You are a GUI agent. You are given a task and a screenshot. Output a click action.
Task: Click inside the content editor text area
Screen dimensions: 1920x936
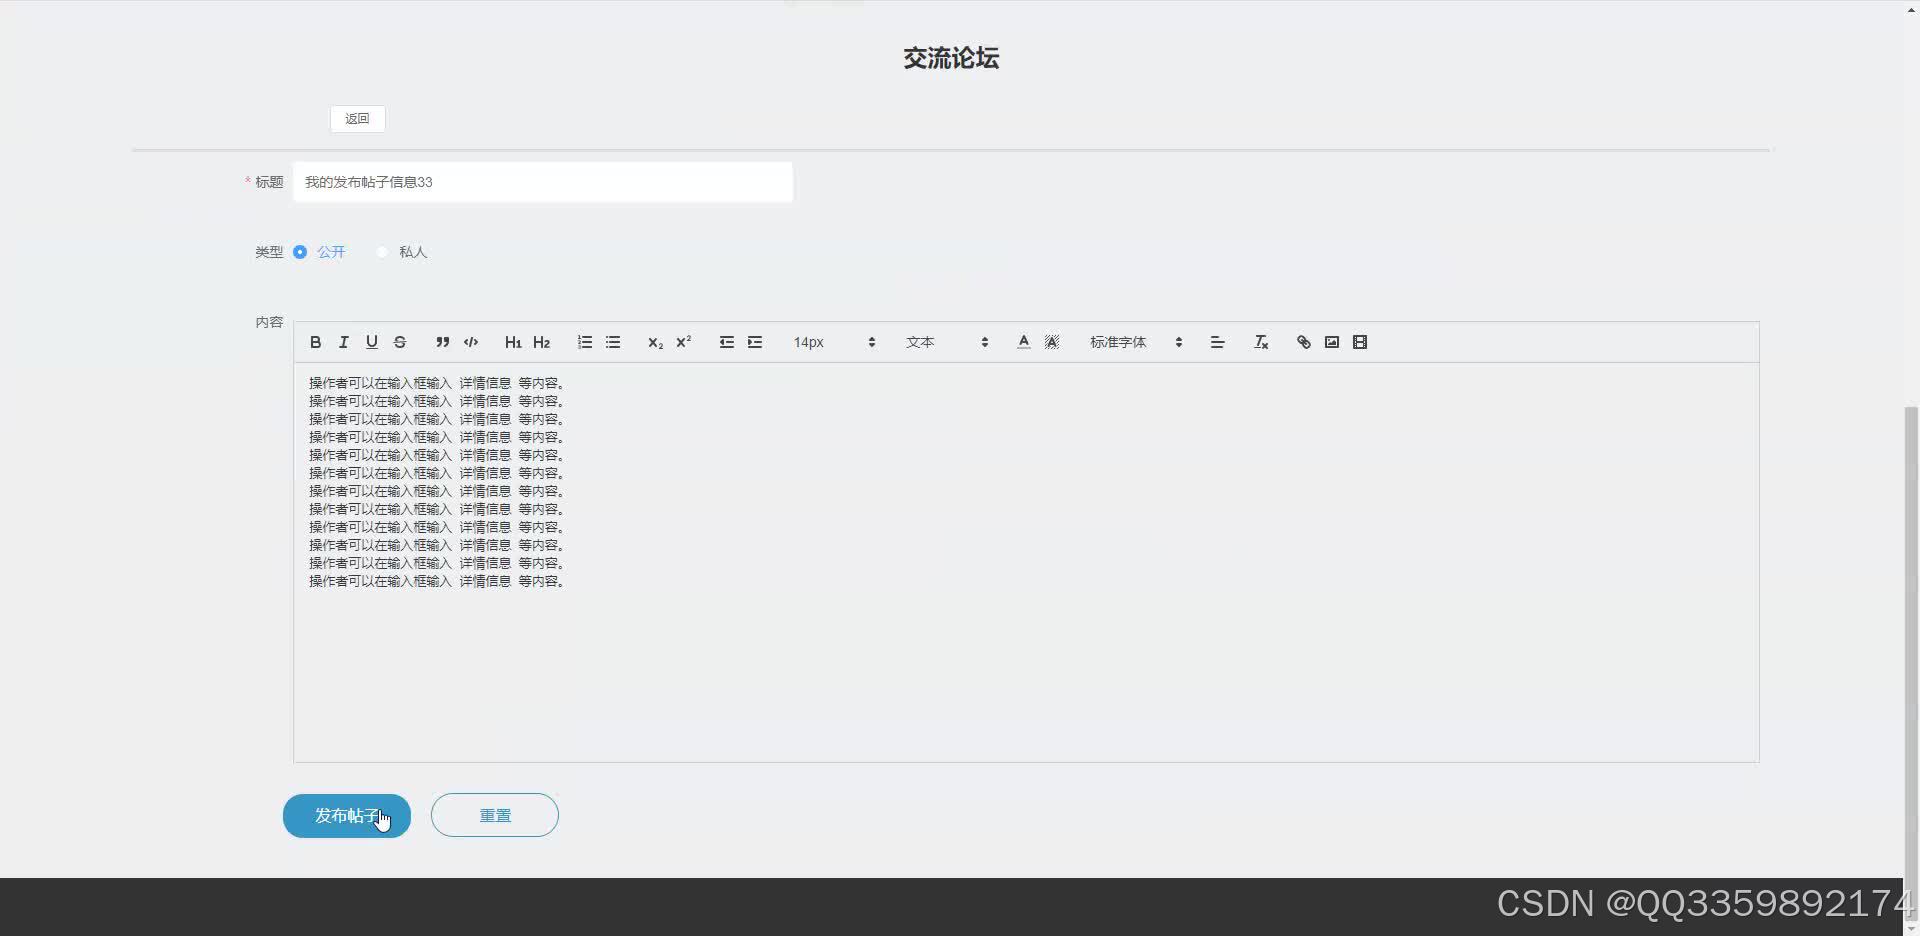coord(1026,562)
